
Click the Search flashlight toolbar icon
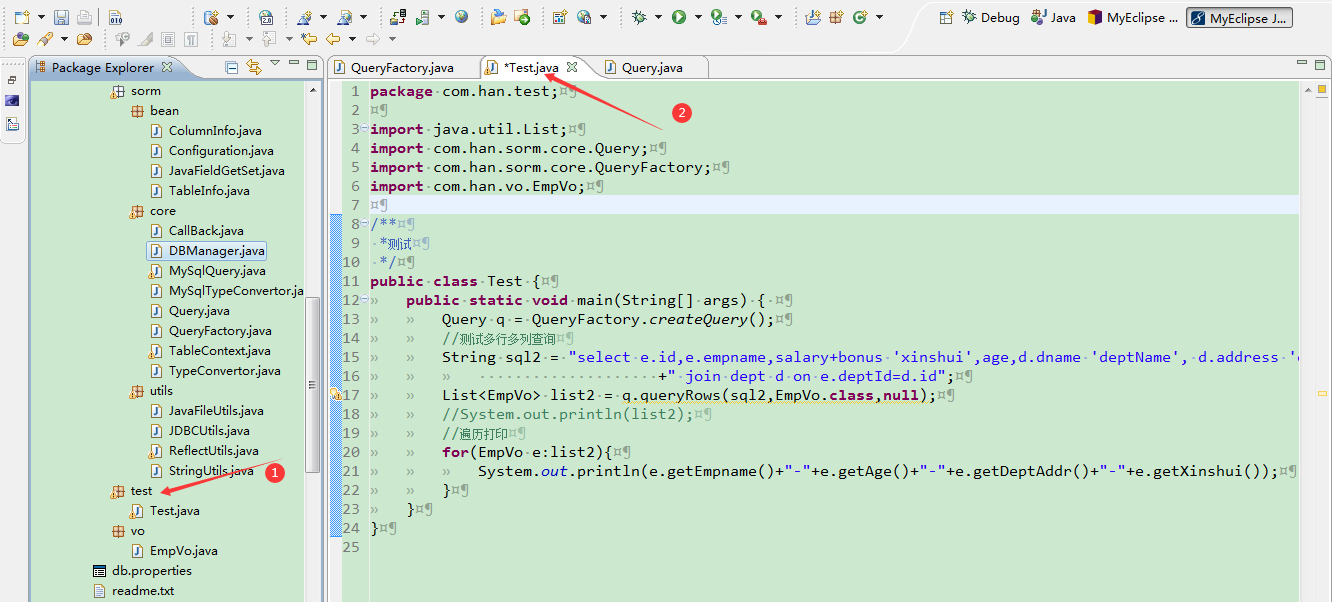[45, 39]
